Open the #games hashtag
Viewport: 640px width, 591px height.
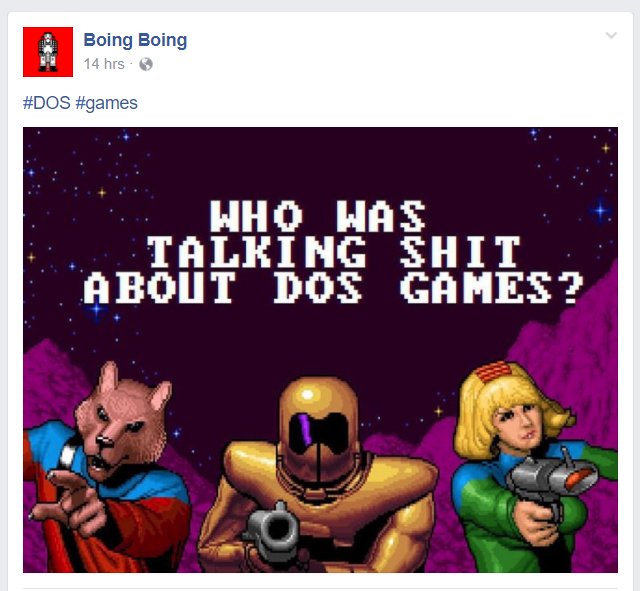coord(107,103)
